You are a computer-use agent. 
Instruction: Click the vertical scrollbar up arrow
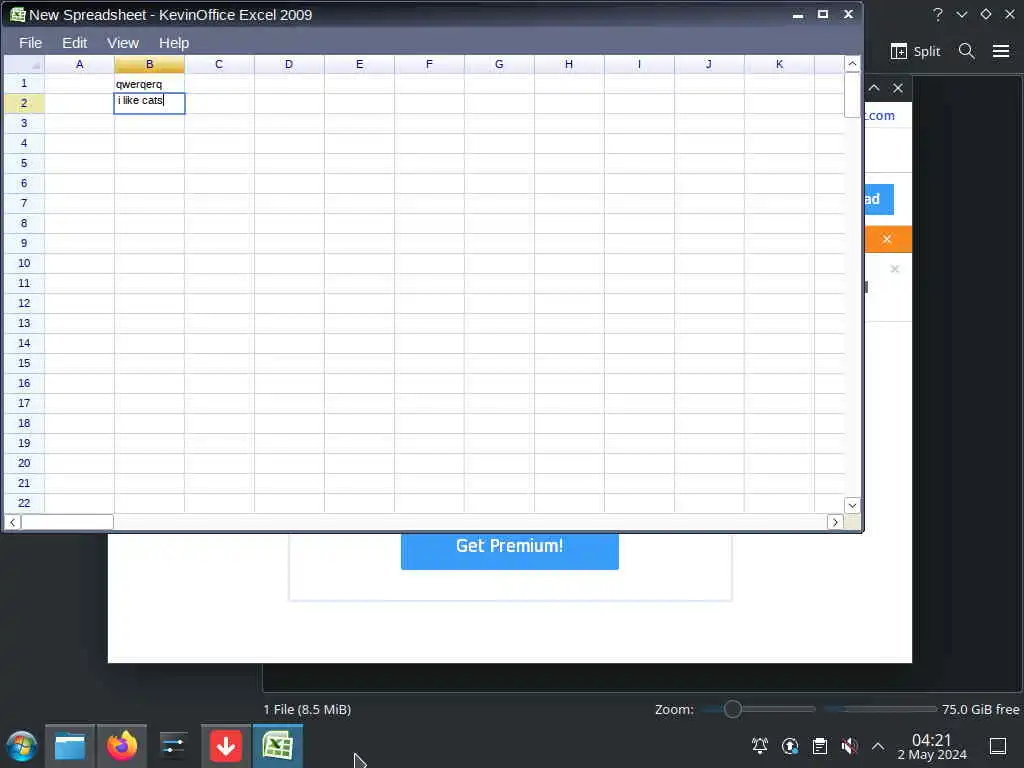click(852, 64)
